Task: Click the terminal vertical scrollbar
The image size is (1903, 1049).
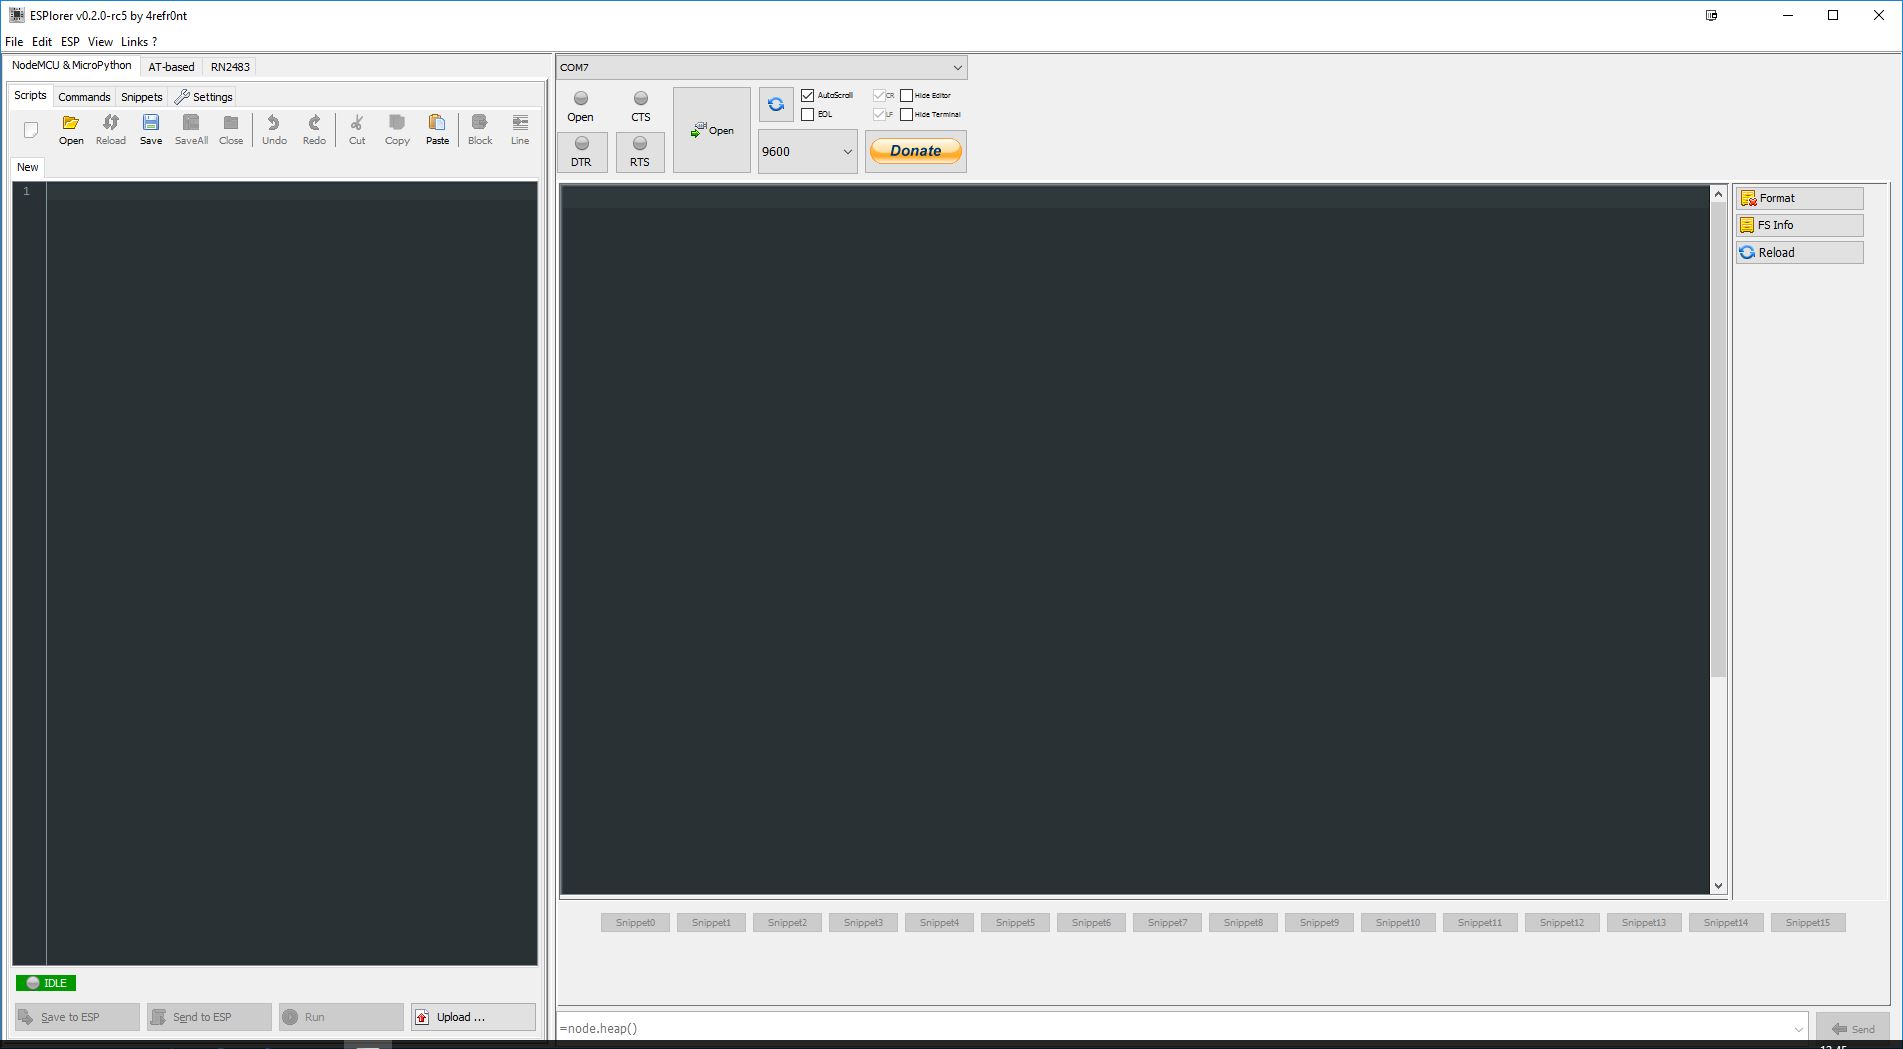Action: point(1718,500)
